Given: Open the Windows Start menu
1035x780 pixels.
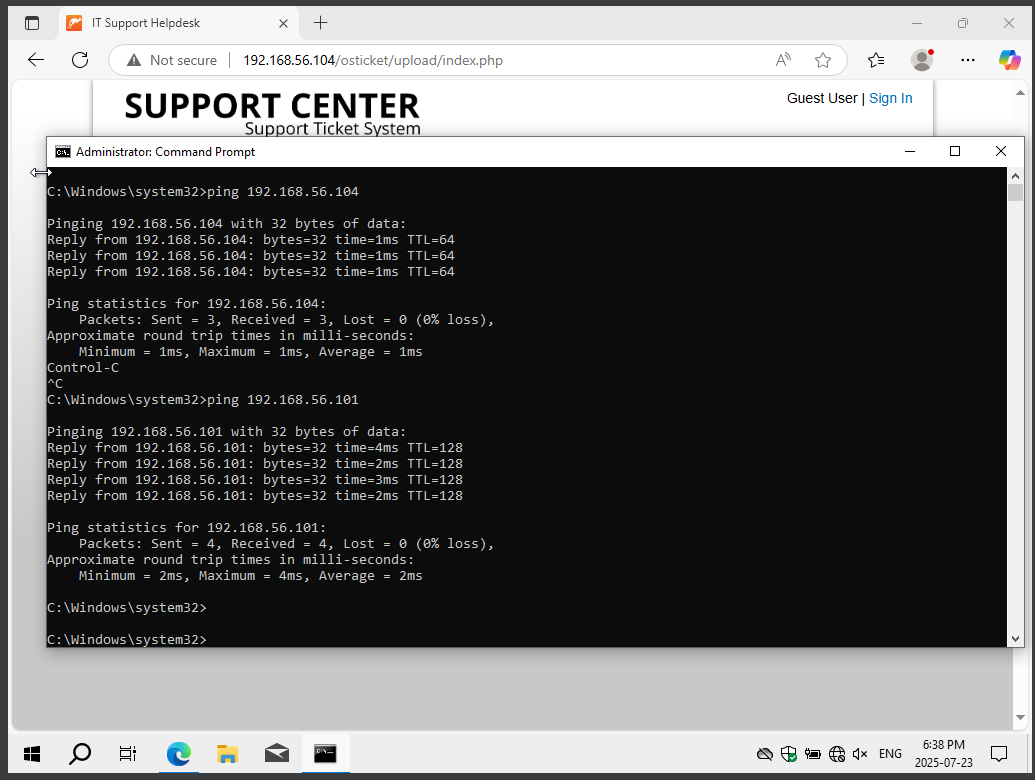Looking at the screenshot, I should click(32, 754).
